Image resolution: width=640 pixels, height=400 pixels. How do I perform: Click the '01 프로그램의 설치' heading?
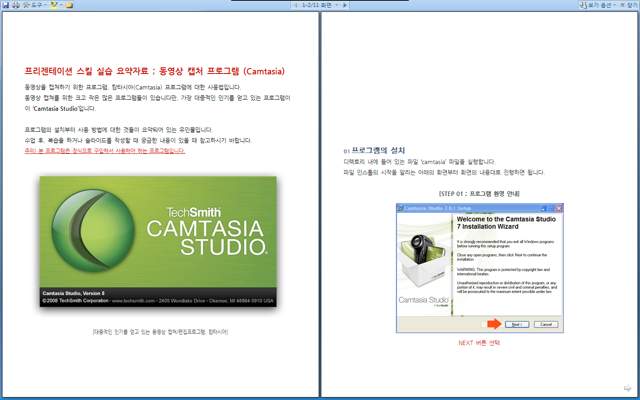pos(374,150)
